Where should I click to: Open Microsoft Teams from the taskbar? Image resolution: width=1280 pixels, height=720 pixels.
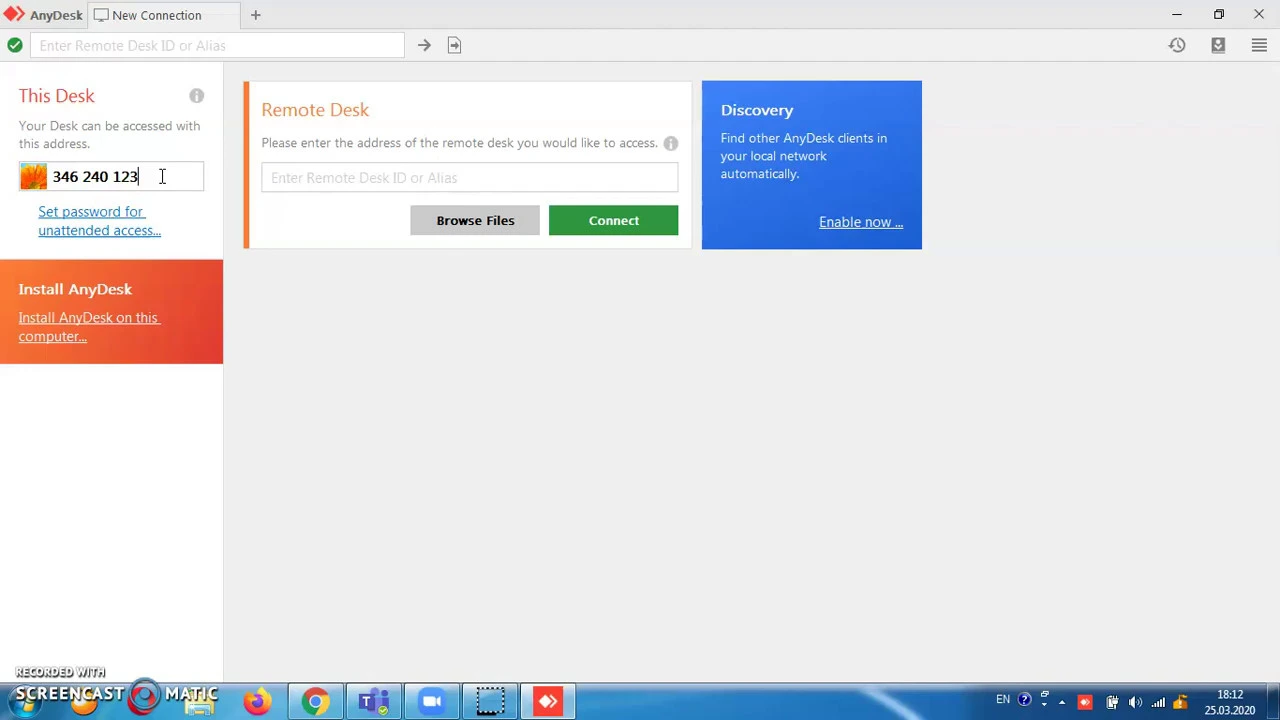(374, 701)
